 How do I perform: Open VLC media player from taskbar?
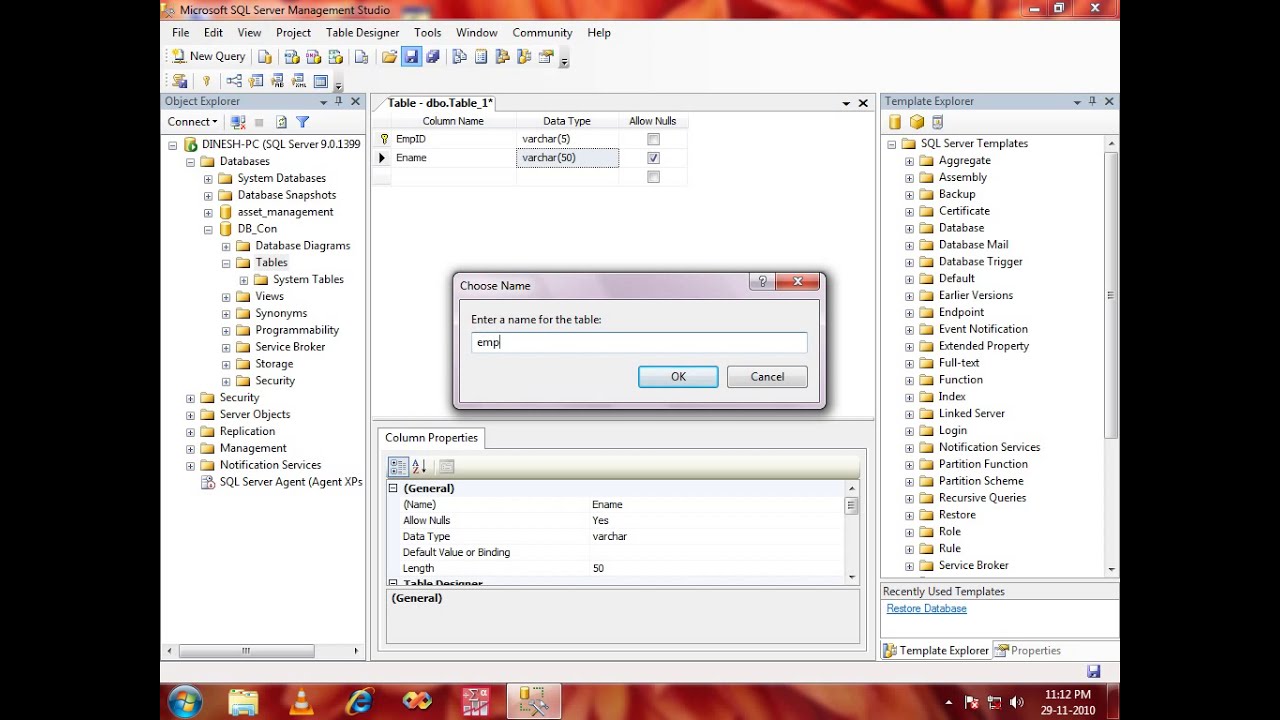pyautogui.click(x=301, y=702)
